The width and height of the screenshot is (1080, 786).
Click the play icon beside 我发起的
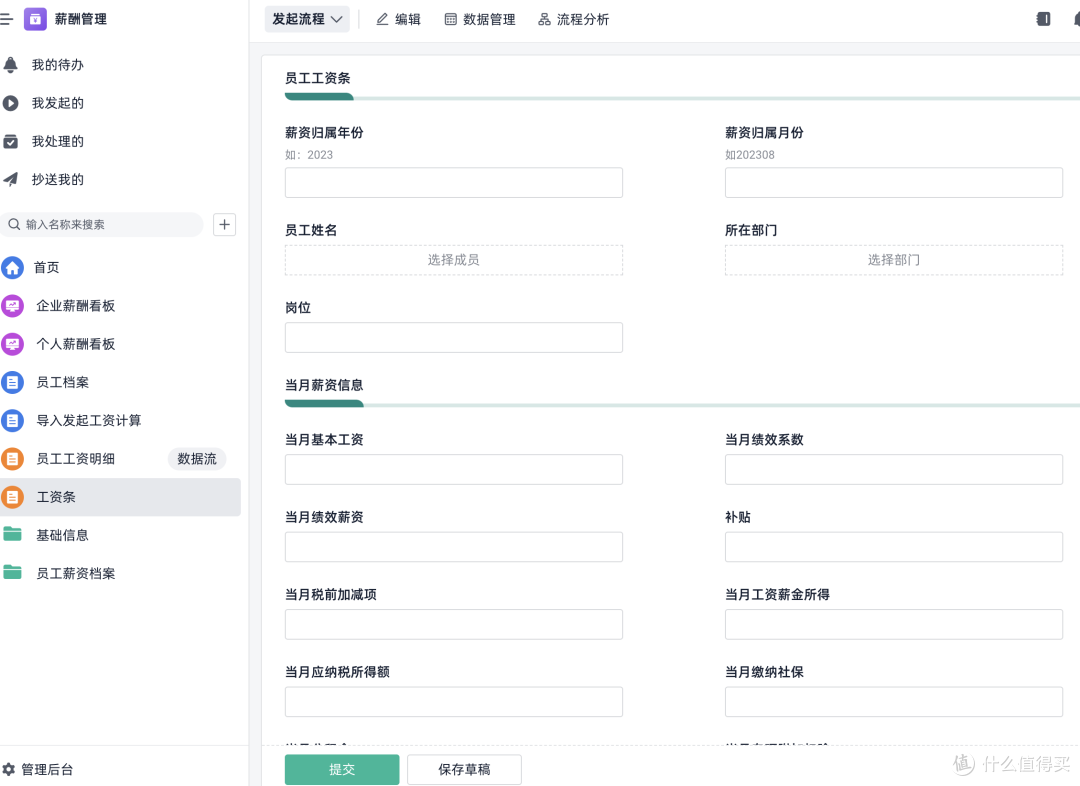[10, 103]
